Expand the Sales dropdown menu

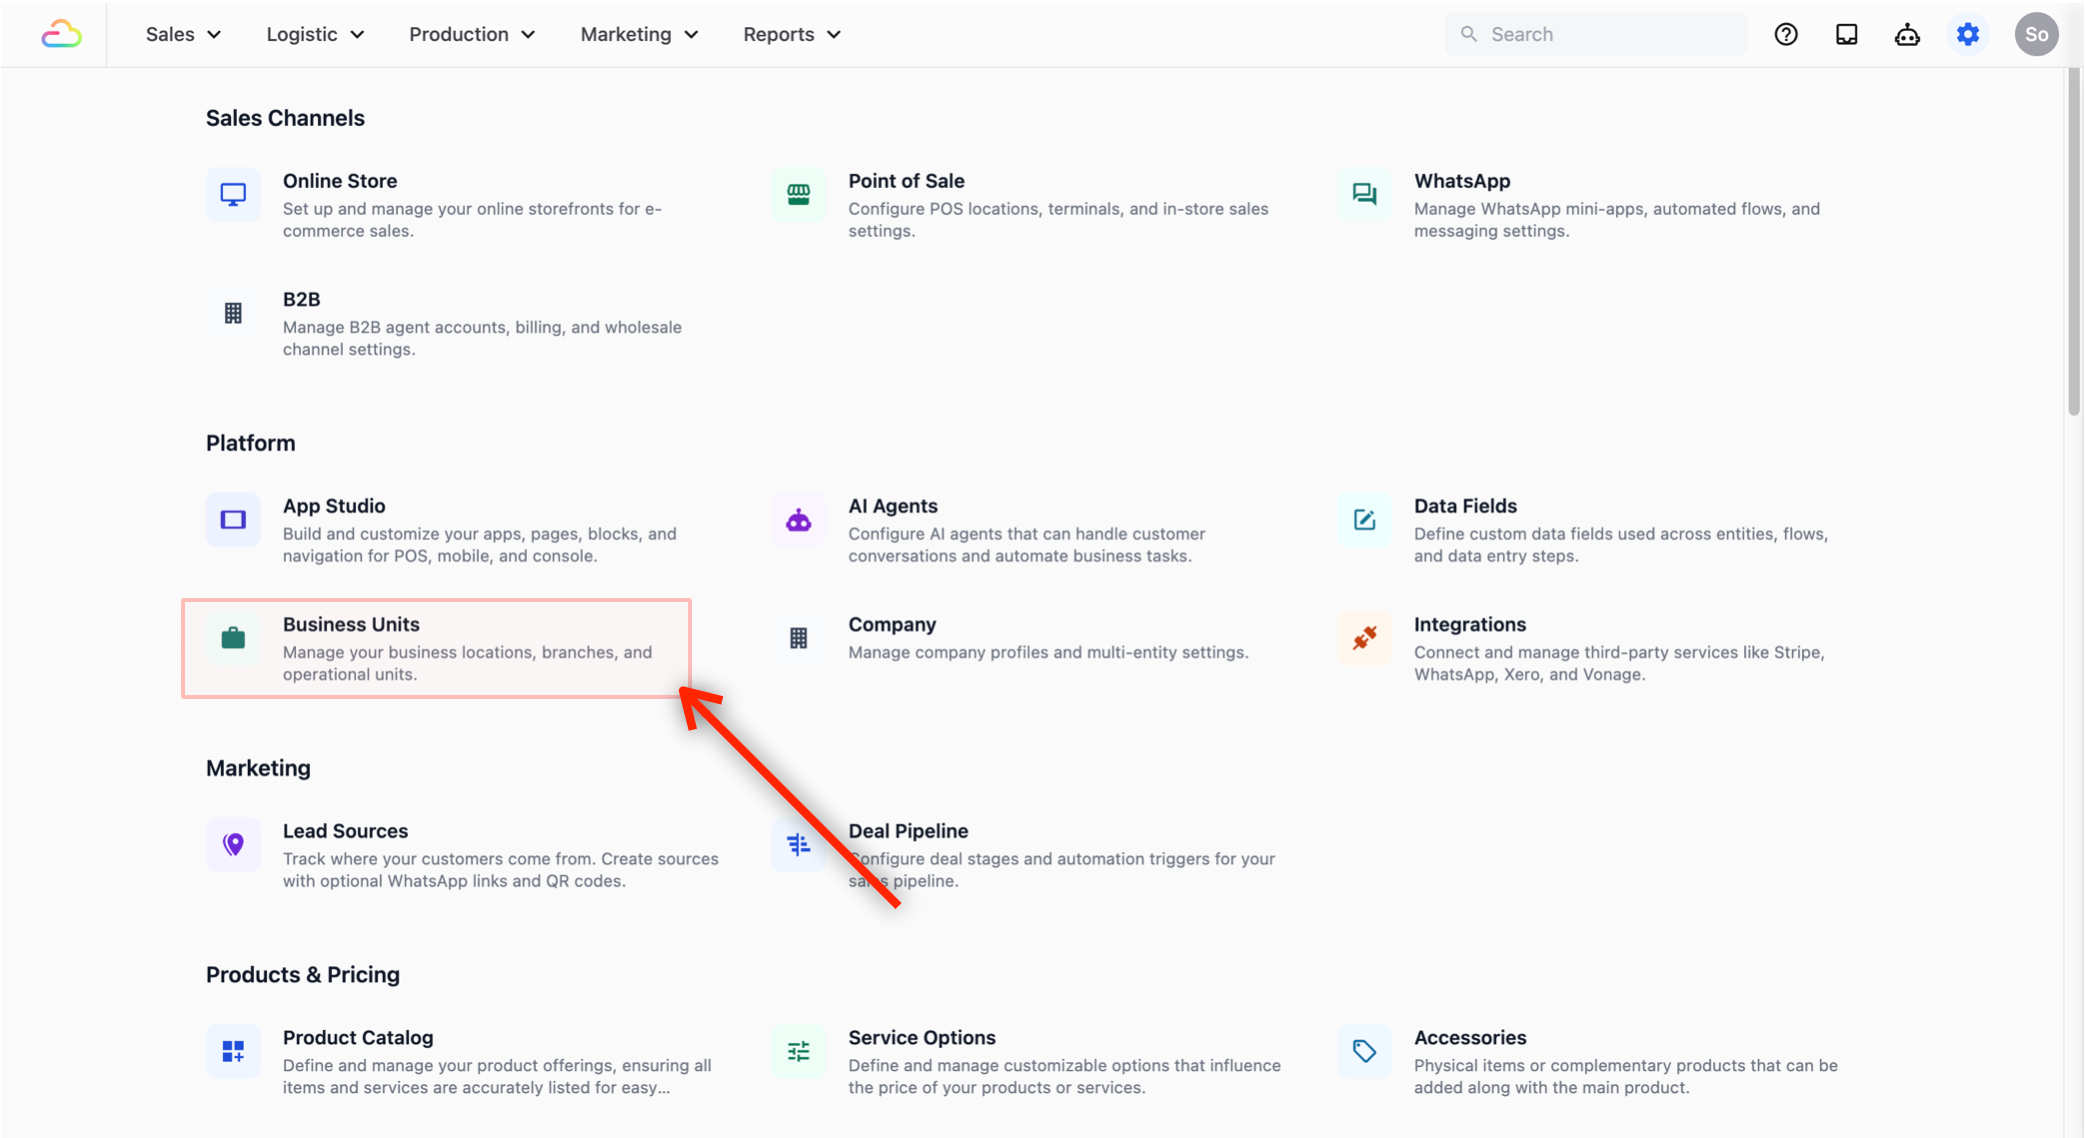(183, 34)
